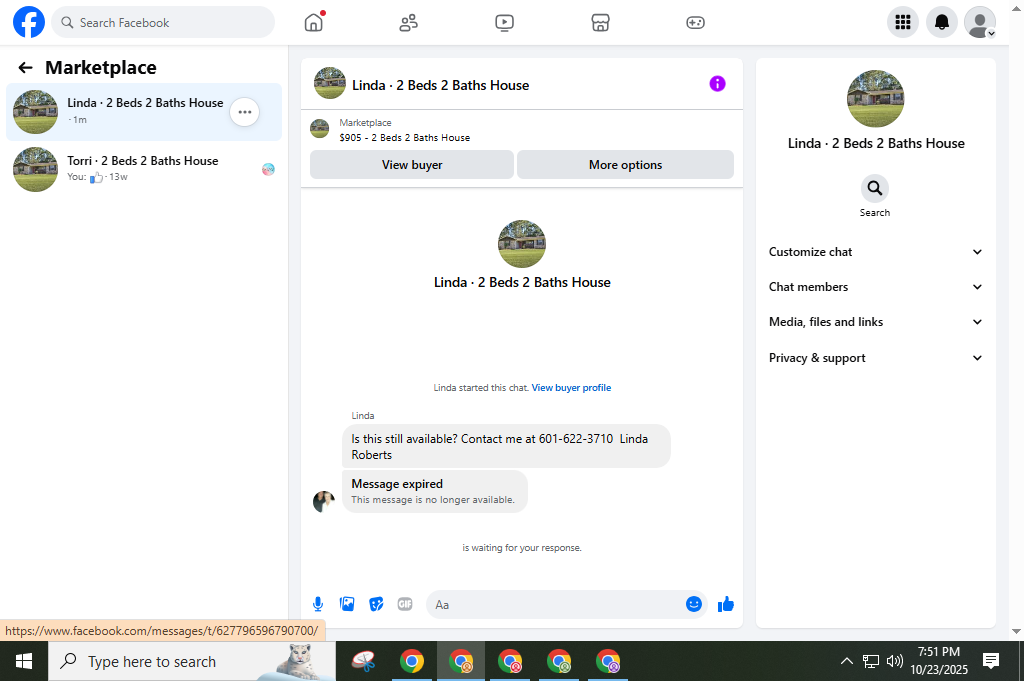Click the Message expired bubble
The height and width of the screenshot is (681, 1024).
pos(434,491)
